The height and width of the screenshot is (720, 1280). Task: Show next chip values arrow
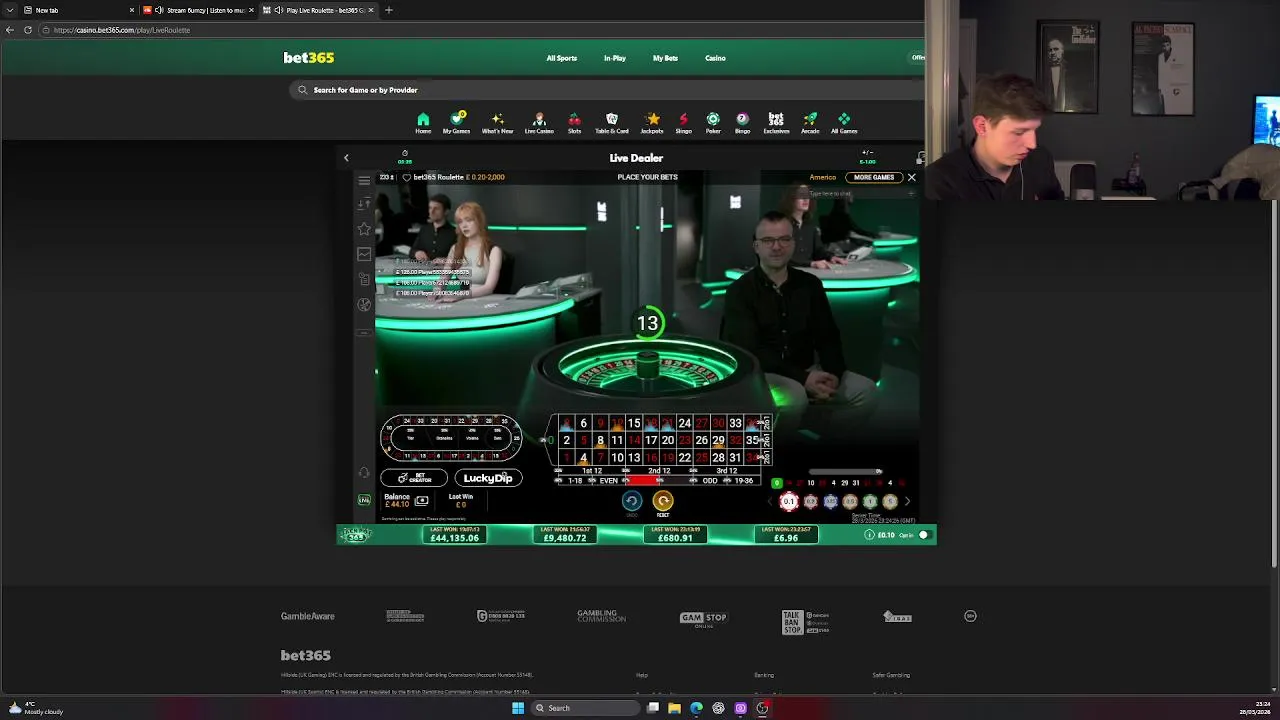[x=907, y=502]
